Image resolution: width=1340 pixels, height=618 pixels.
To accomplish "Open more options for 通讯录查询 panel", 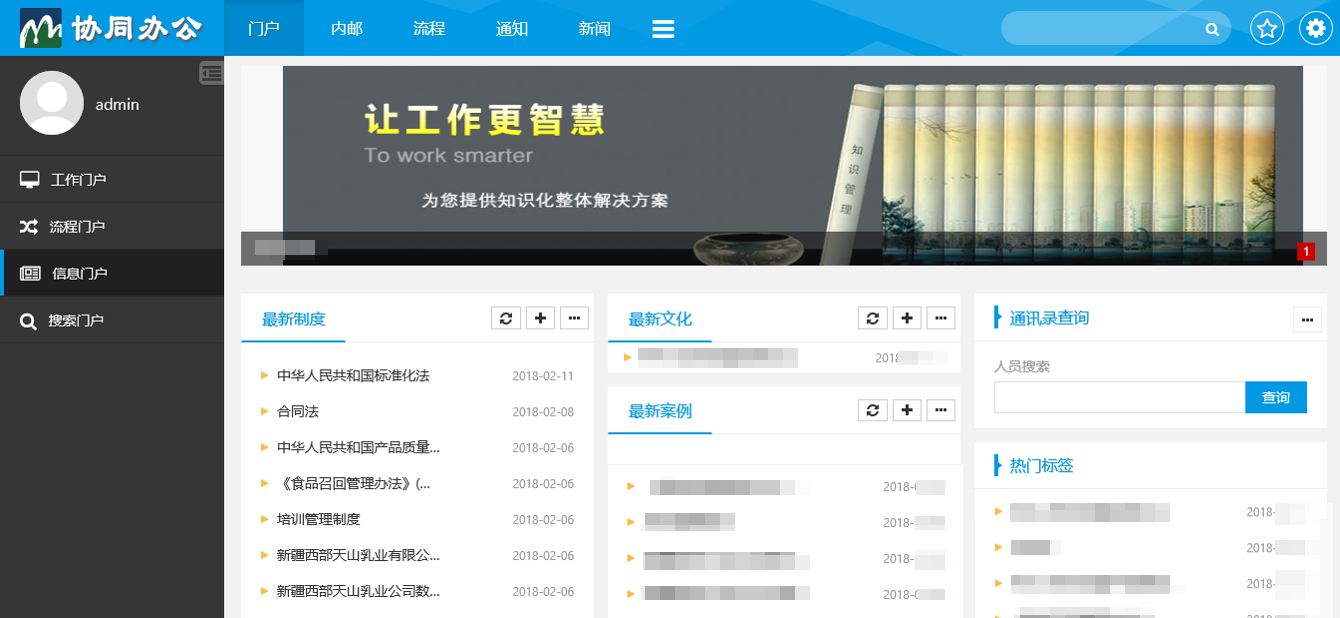I will tap(1308, 319).
